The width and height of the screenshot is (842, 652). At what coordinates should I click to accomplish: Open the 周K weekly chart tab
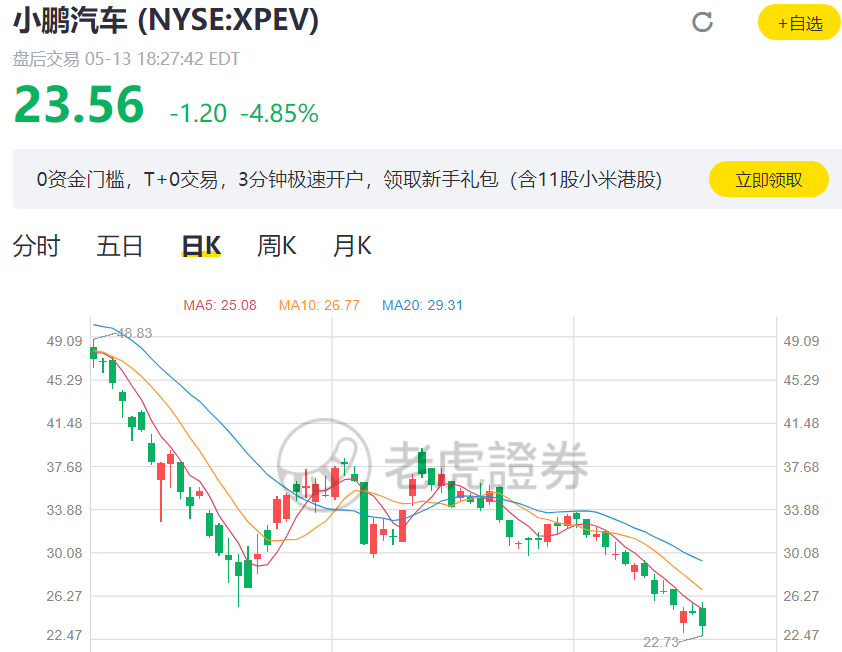click(277, 246)
